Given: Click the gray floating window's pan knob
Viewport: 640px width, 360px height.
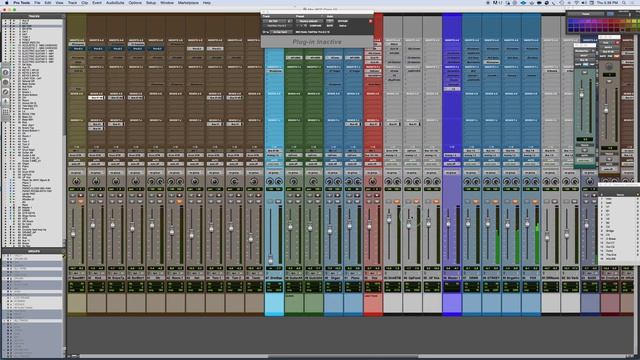Looking at the screenshot, I should point(609,67).
